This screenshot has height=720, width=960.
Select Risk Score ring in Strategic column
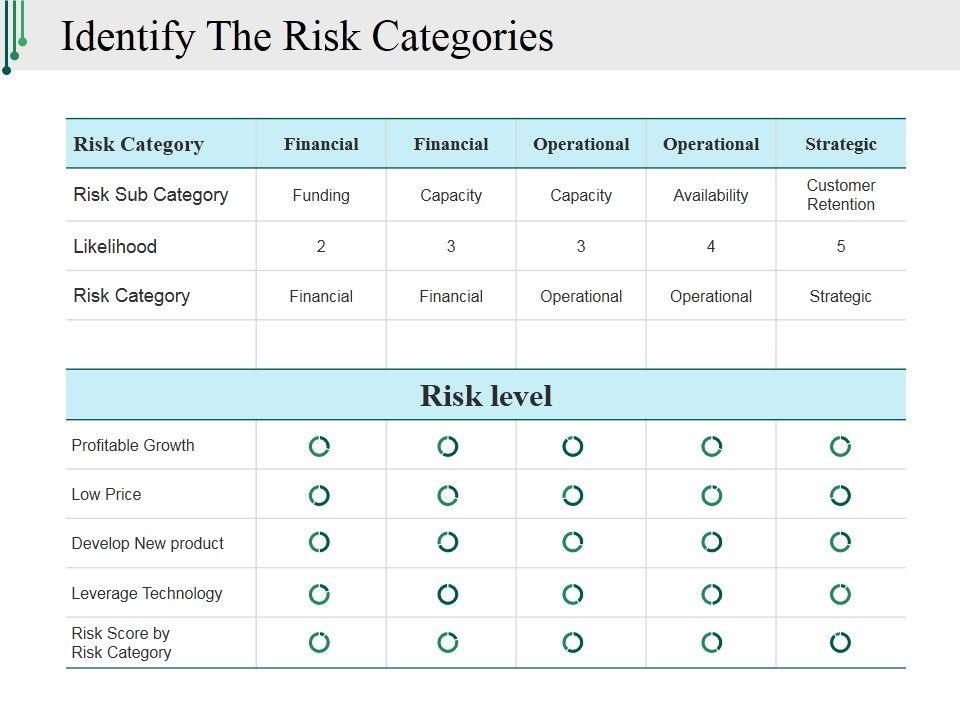tap(841, 642)
